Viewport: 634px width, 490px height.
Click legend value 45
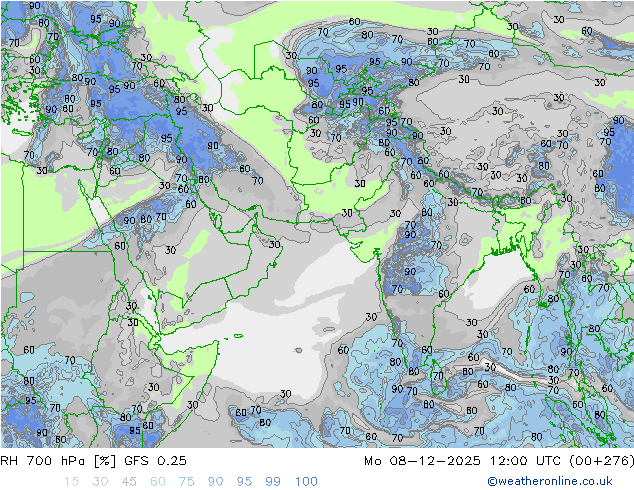click(x=129, y=482)
